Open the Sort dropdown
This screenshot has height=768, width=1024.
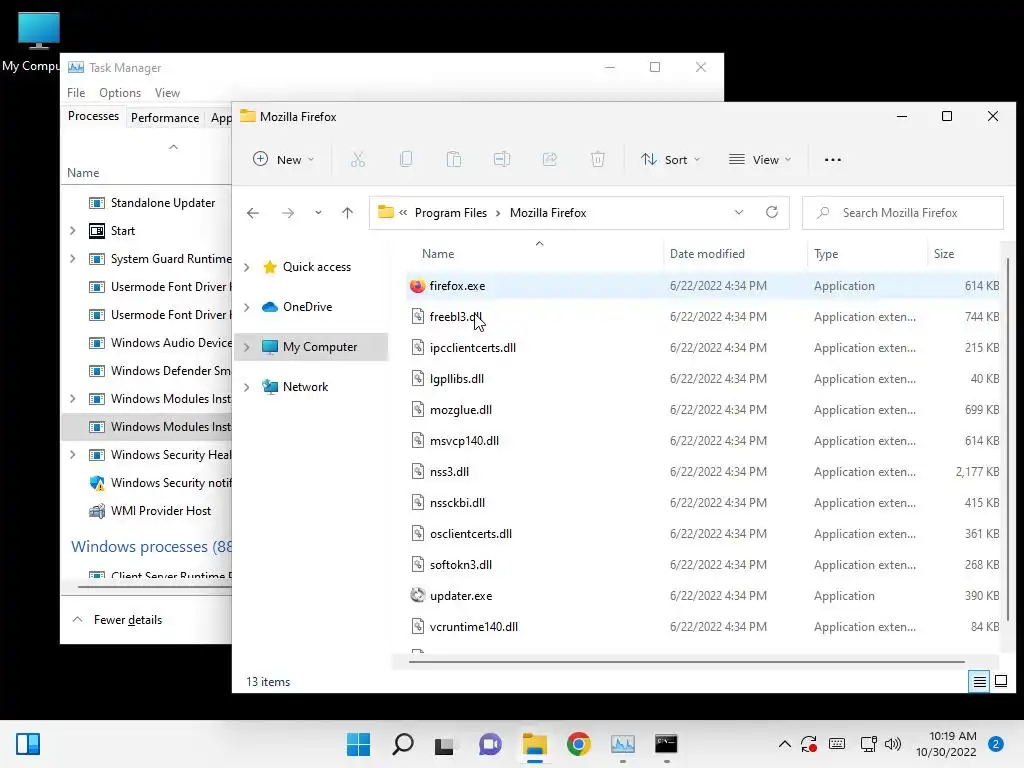670,159
